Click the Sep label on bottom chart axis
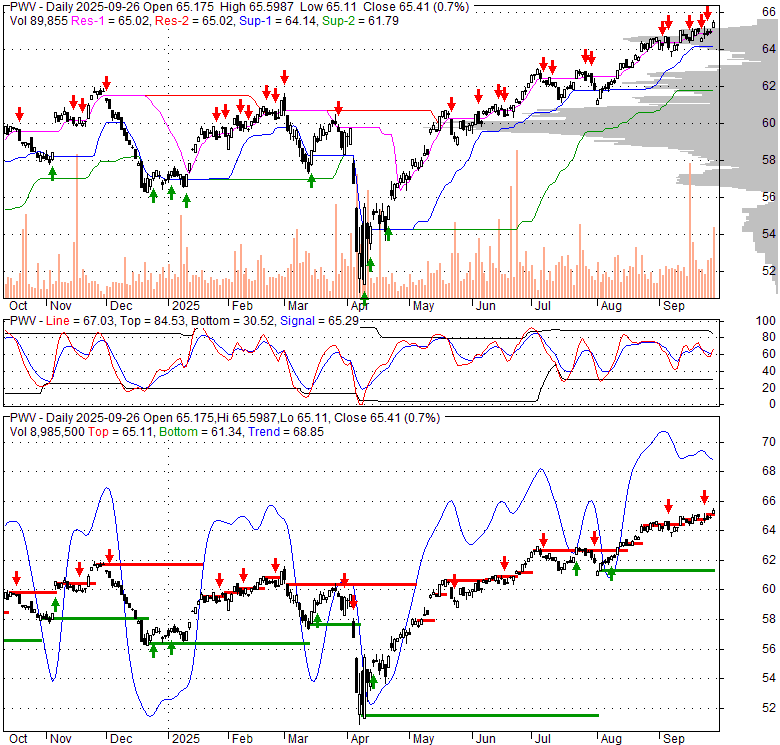Screen dimensions: 780x745 (674, 739)
